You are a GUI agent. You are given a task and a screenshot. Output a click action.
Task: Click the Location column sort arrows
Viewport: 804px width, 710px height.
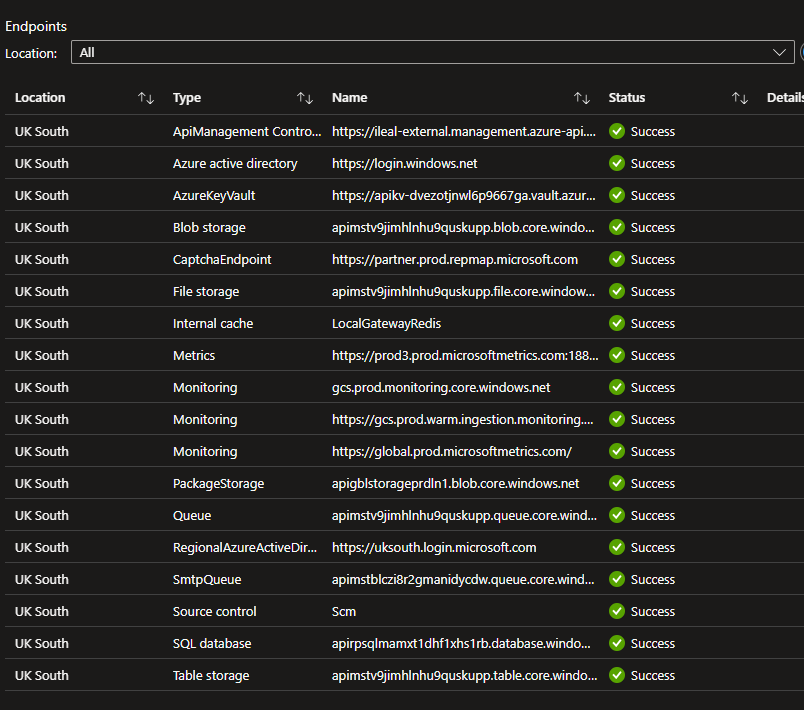[x=146, y=98]
